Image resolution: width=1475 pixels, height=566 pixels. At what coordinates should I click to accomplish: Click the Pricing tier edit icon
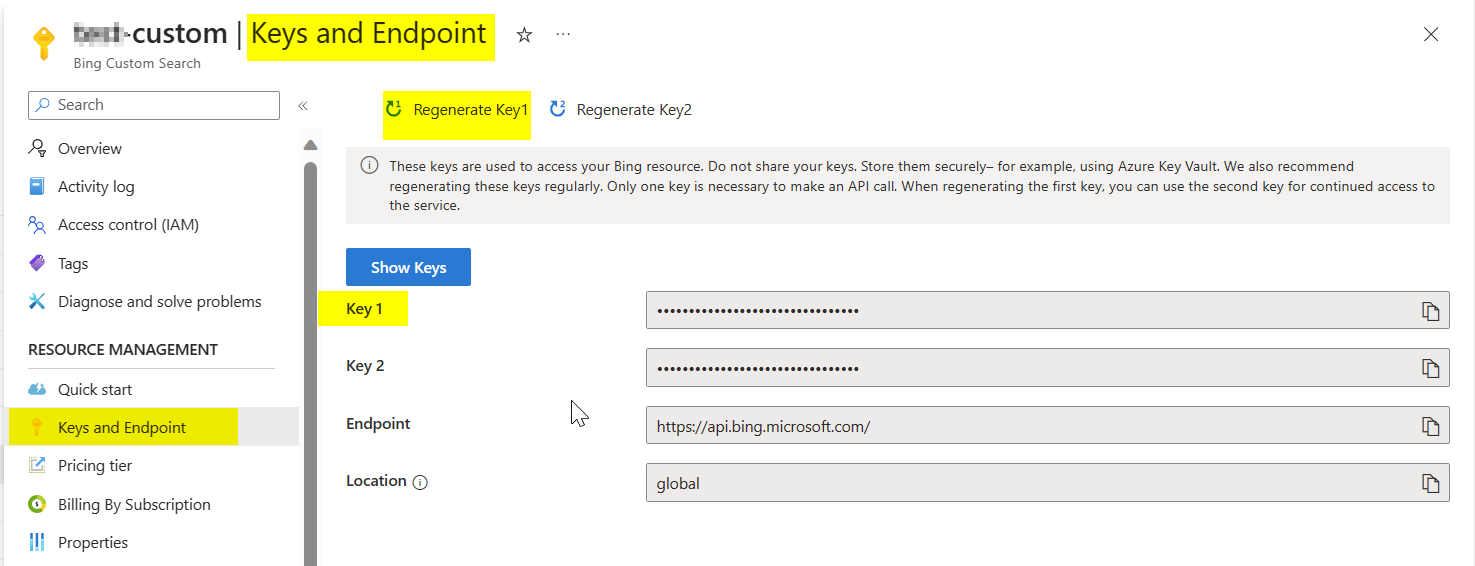click(37, 466)
